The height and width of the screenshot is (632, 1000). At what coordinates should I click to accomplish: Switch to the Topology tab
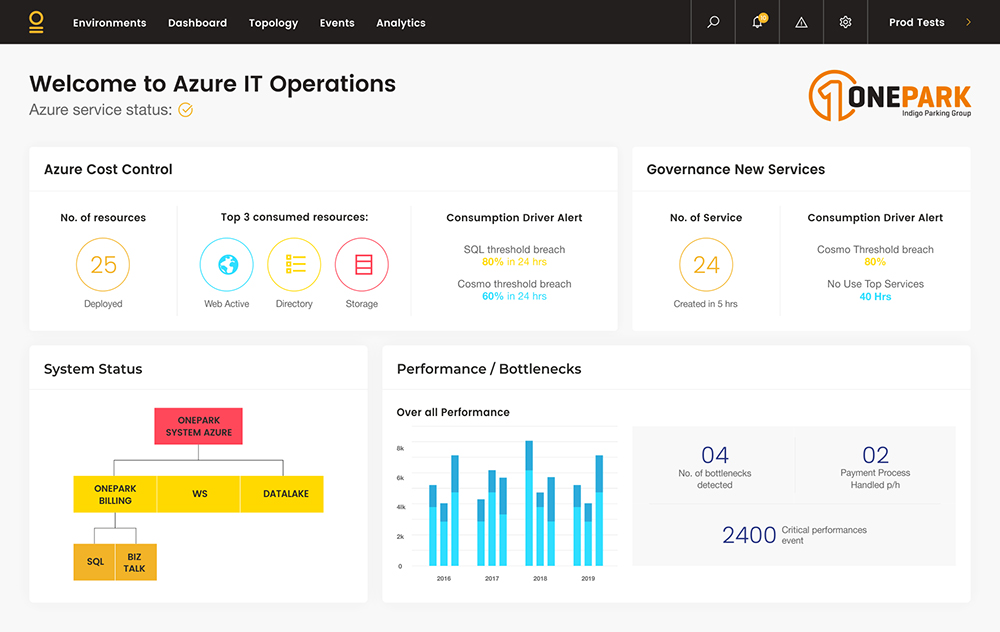(273, 23)
